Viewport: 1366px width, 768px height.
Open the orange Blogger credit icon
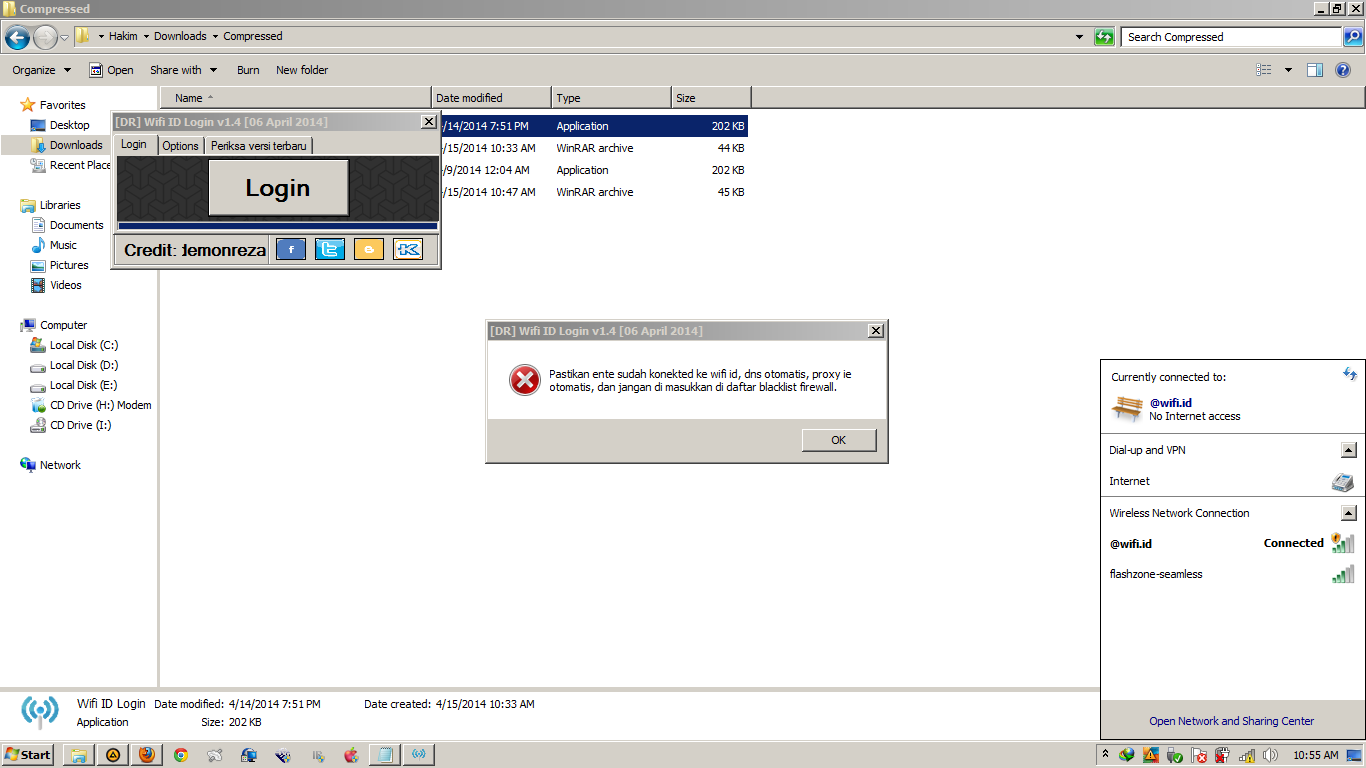point(369,249)
